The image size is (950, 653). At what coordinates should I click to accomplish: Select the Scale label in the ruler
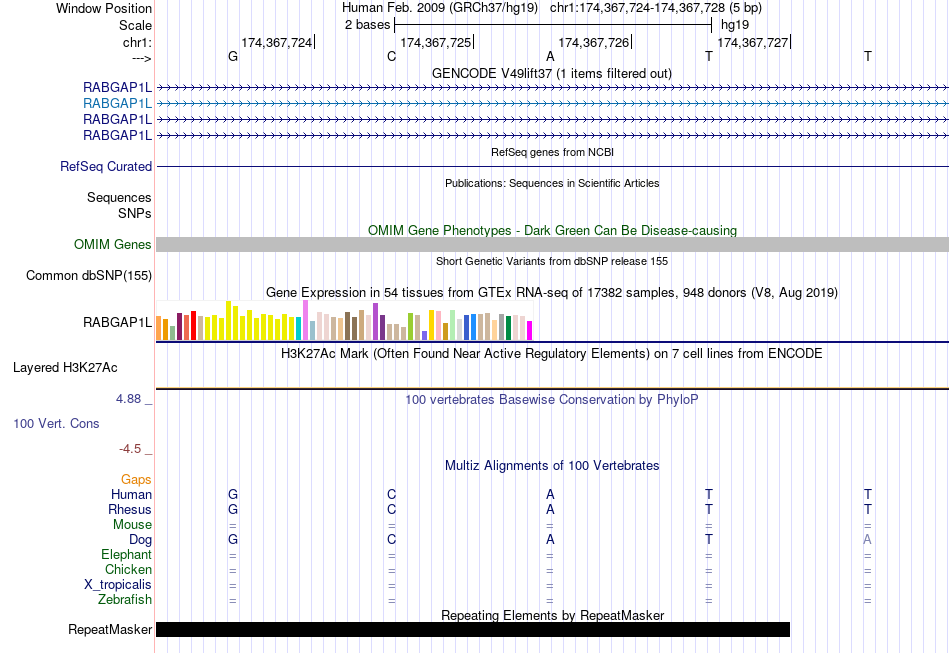135,25
